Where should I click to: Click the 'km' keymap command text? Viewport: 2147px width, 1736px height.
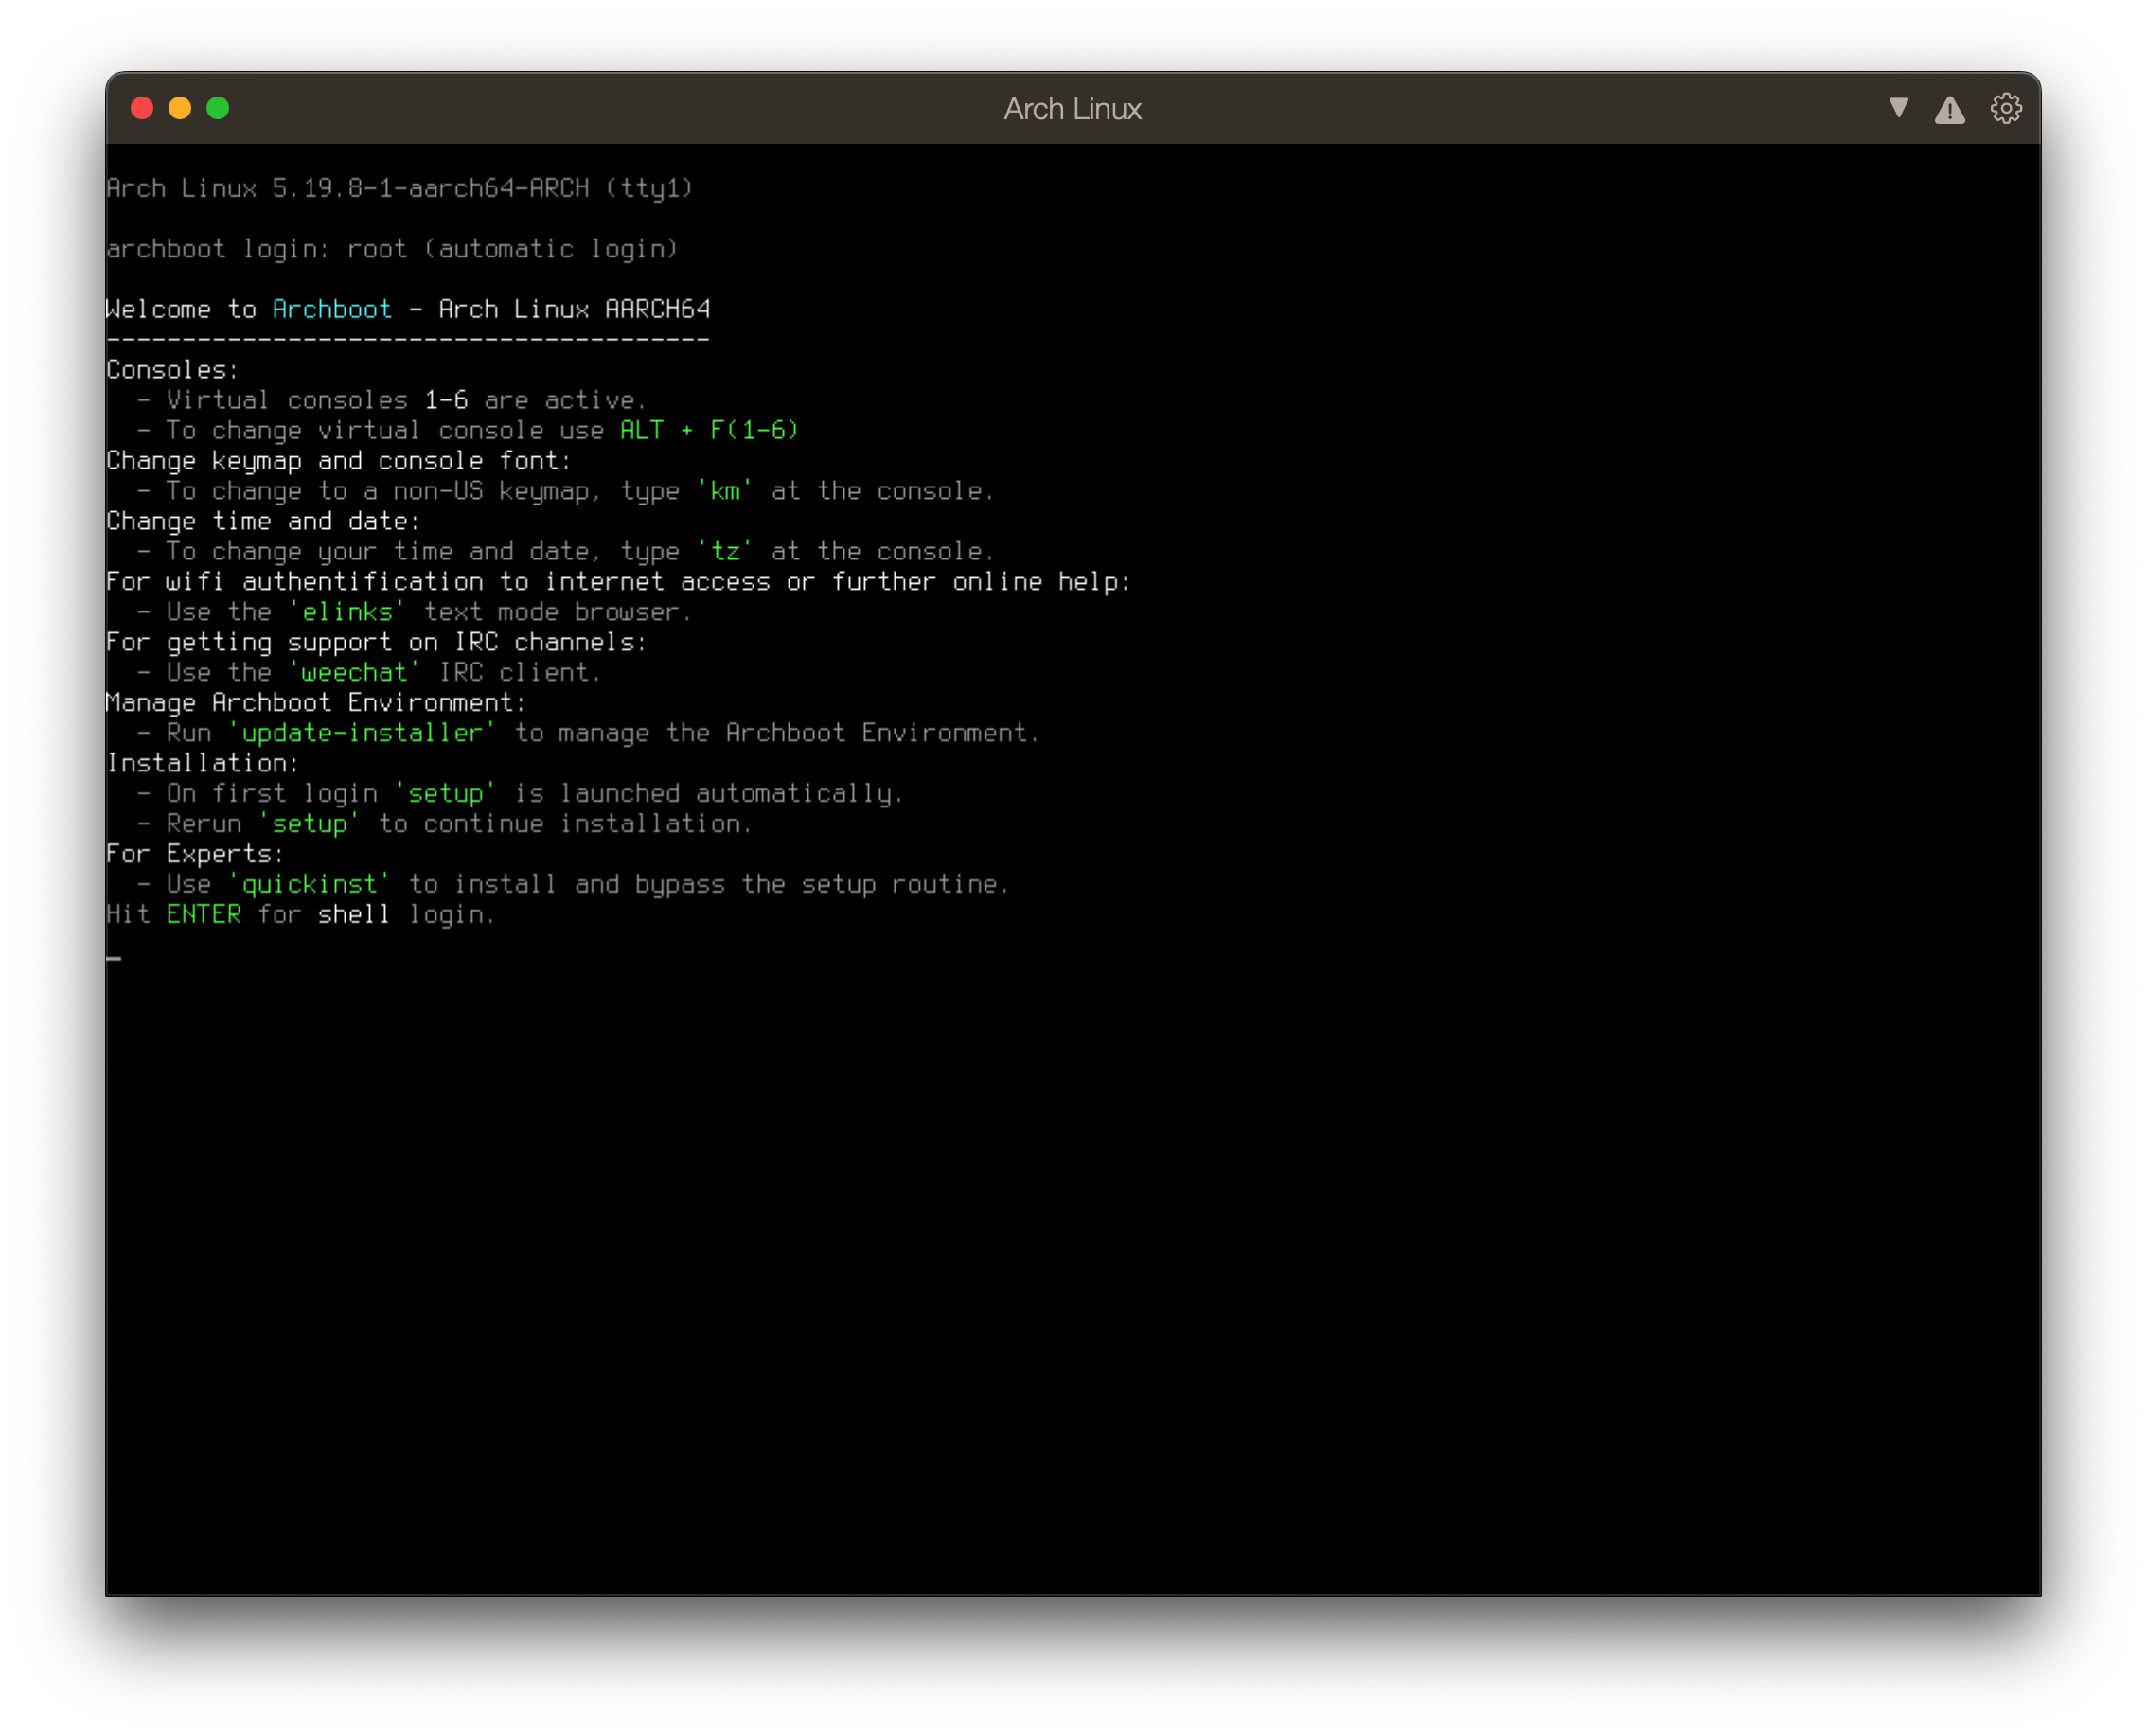click(x=725, y=491)
